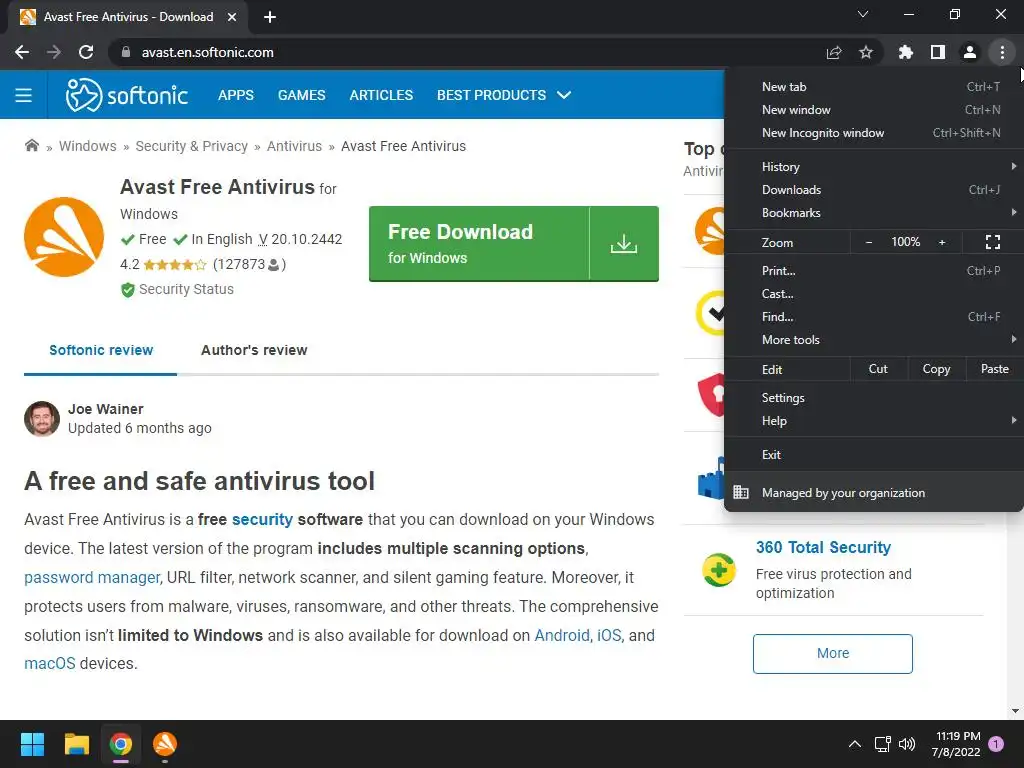Reload the page with the refresh icon
The image size is (1024, 768).
[86, 52]
